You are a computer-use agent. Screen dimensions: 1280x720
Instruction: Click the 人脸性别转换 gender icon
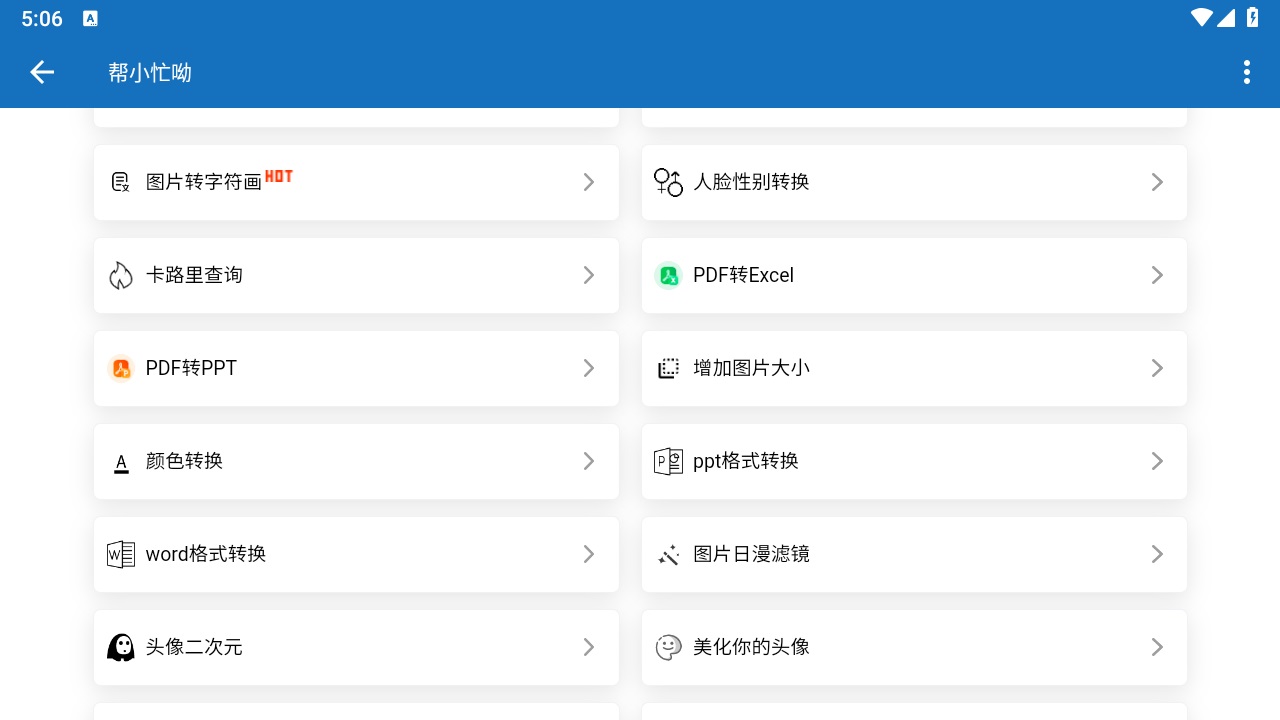668,182
